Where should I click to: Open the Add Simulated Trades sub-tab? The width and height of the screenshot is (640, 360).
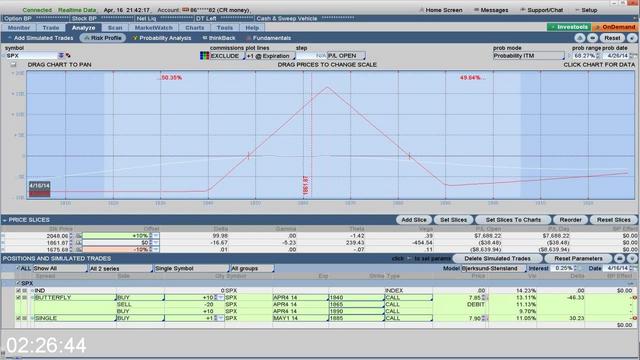[40, 38]
